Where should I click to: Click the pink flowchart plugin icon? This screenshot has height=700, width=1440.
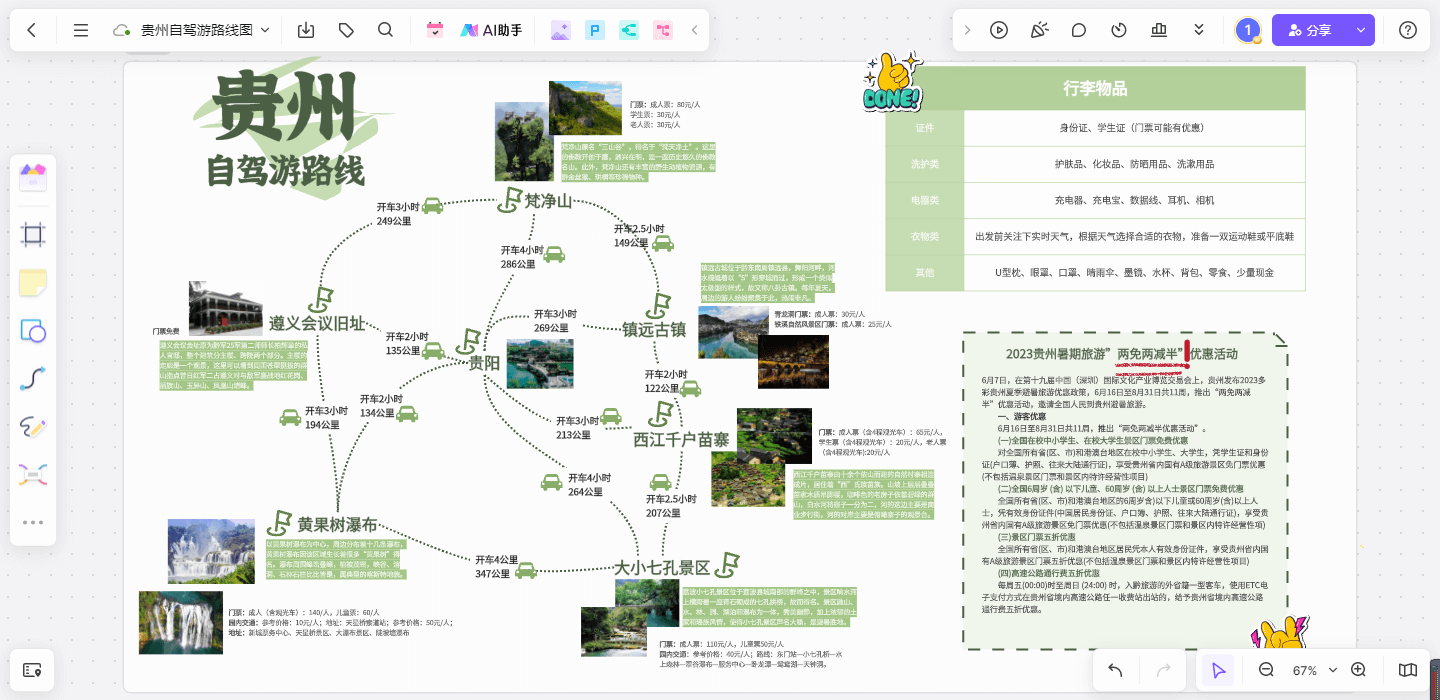(662, 30)
